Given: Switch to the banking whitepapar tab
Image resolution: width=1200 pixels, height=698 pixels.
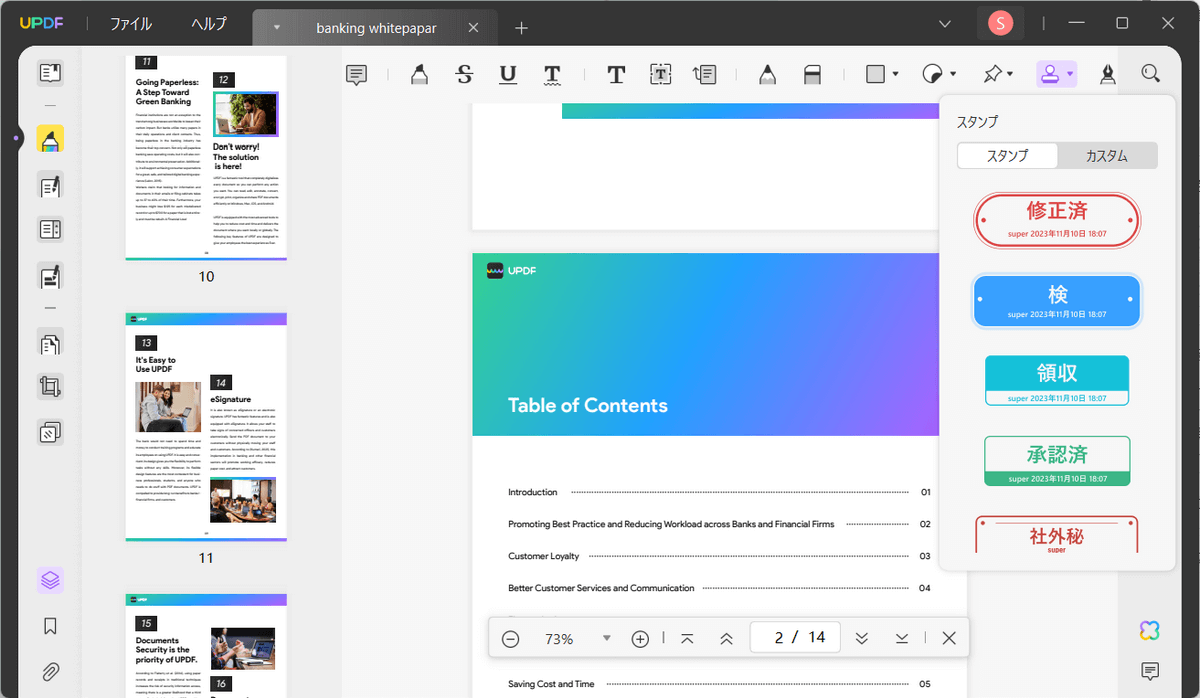Looking at the screenshot, I should (x=376, y=28).
